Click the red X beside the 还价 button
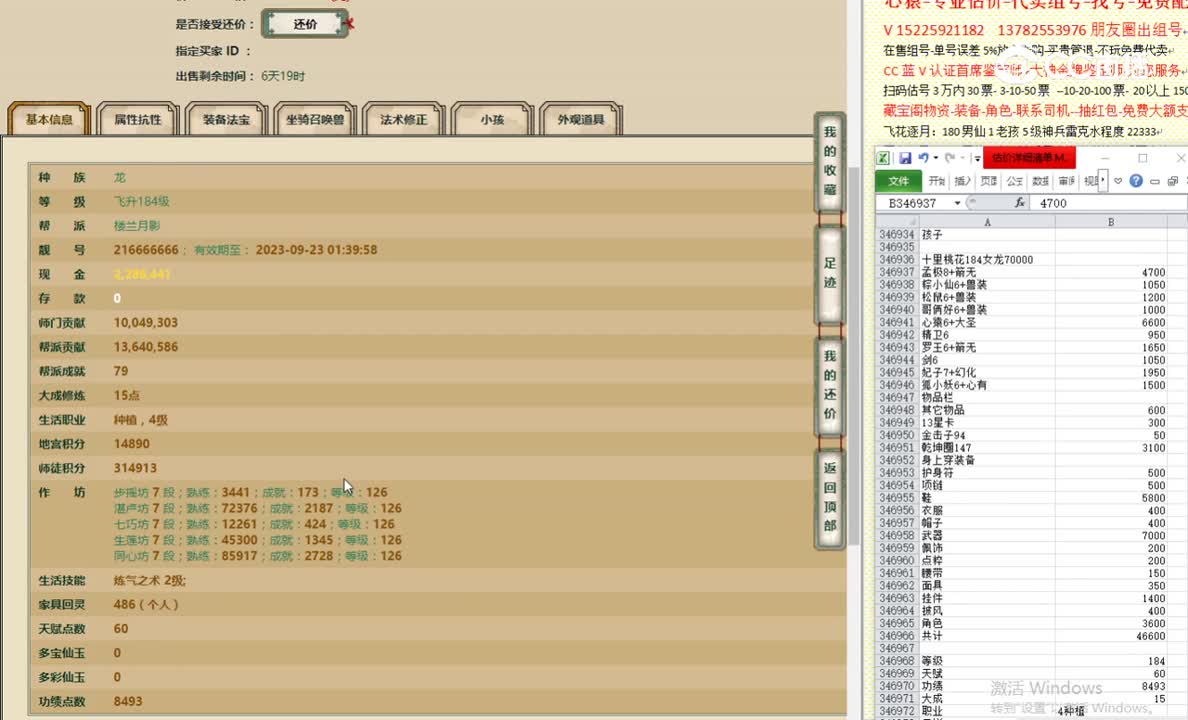This screenshot has height=720, width=1188. (351, 24)
